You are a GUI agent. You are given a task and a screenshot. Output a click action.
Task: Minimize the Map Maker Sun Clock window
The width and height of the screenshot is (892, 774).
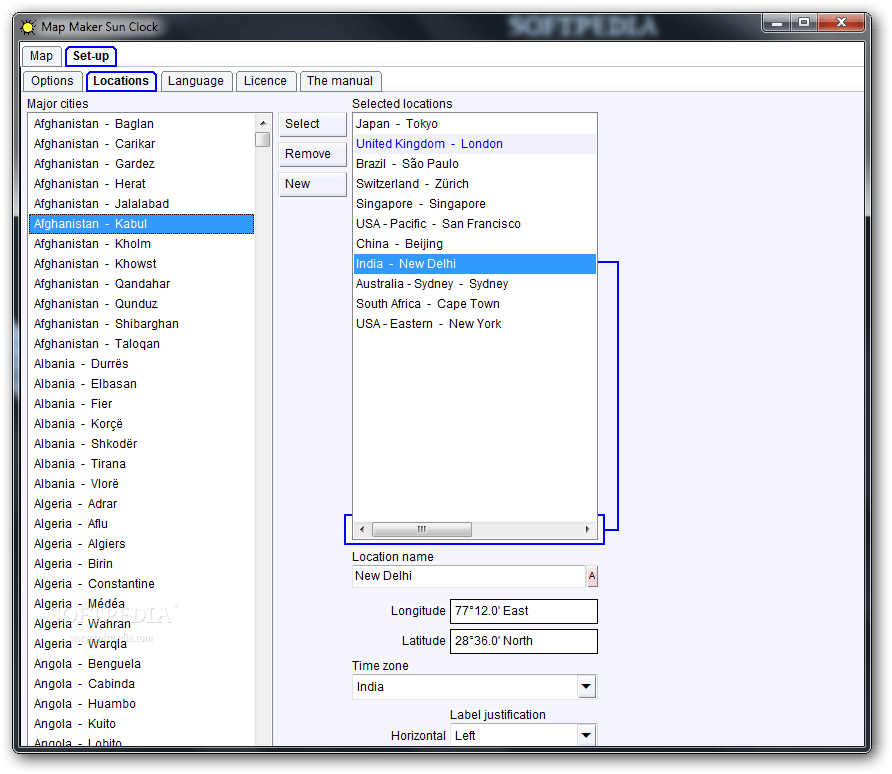point(777,23)
